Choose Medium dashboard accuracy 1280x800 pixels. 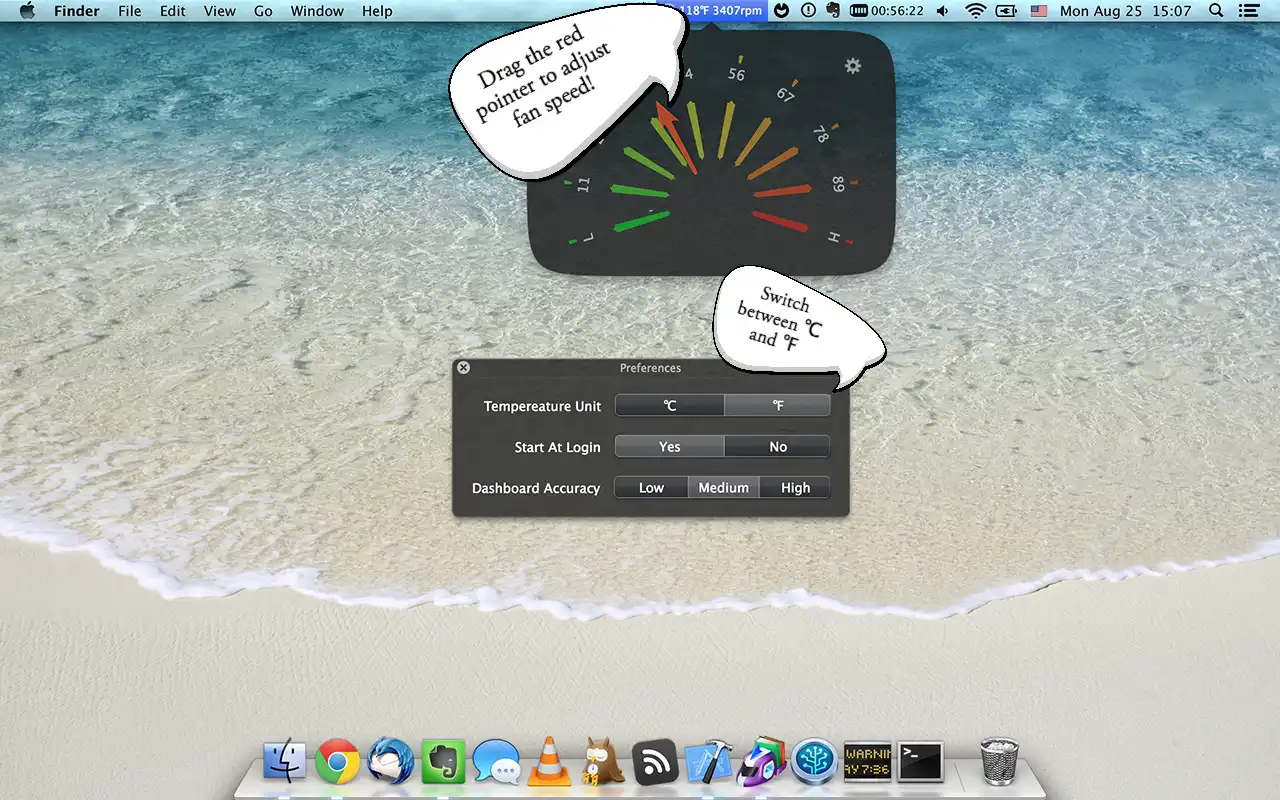(723, 487)
